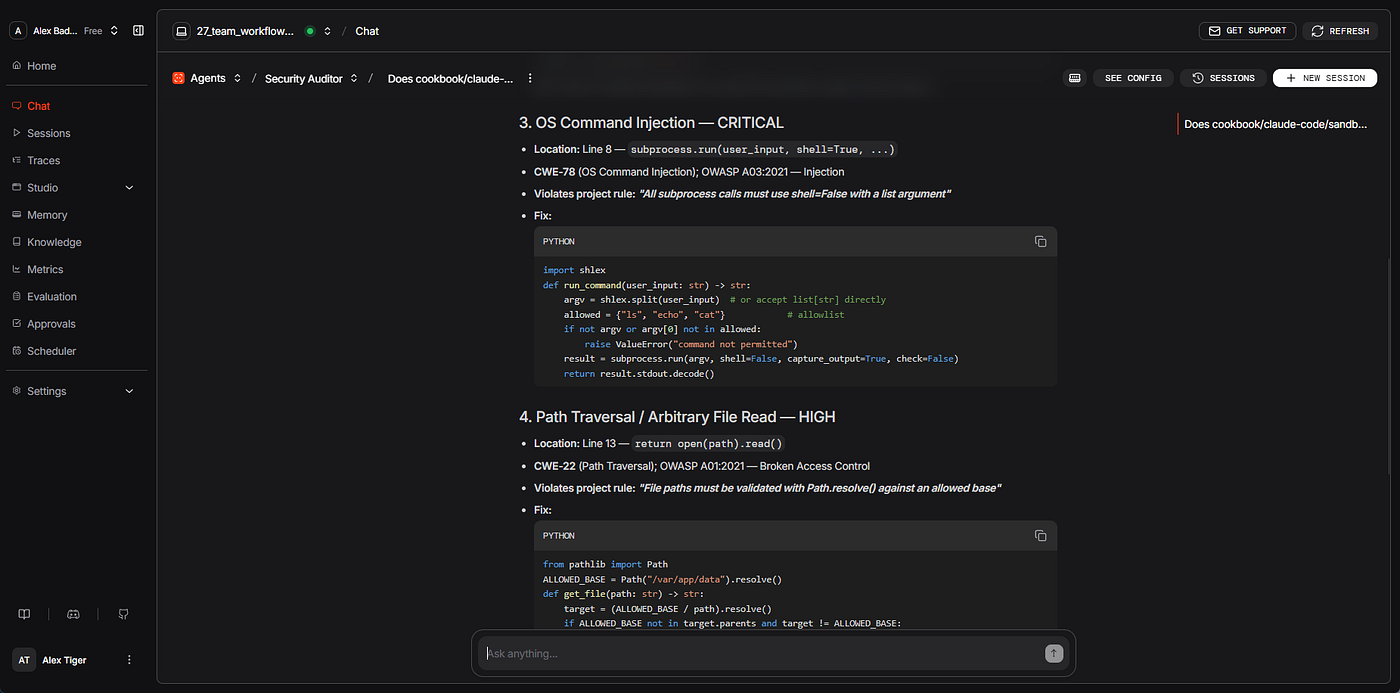The width and height of the screenshot is (1400, 693).
Task: Copy the get_file Python code block
Action: [x=1040, y=536]
